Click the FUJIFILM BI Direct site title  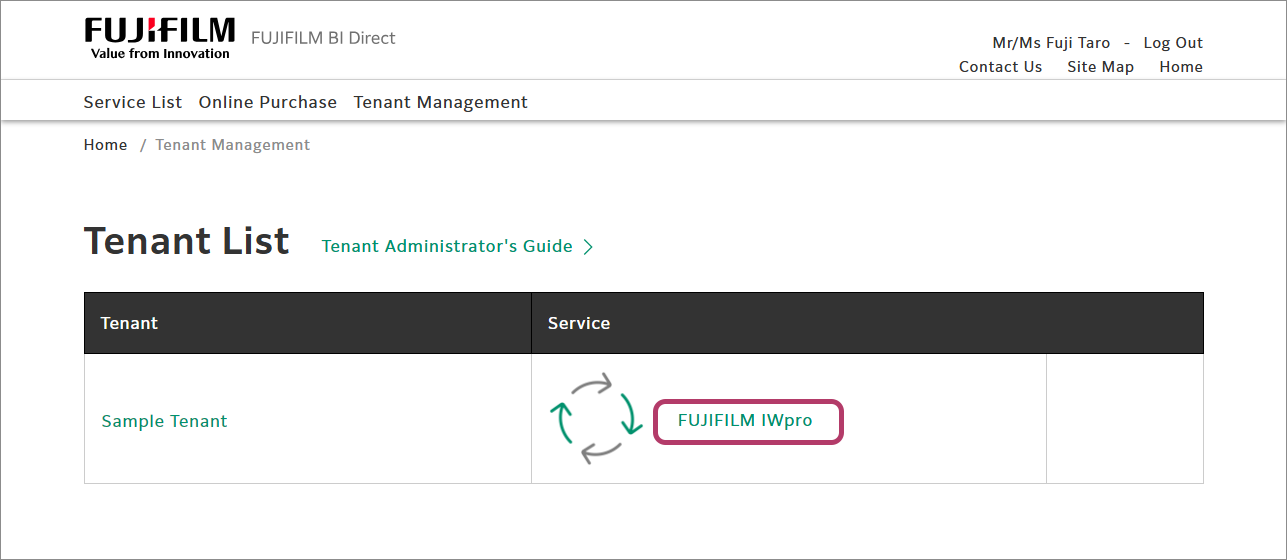tap(323, 38)
